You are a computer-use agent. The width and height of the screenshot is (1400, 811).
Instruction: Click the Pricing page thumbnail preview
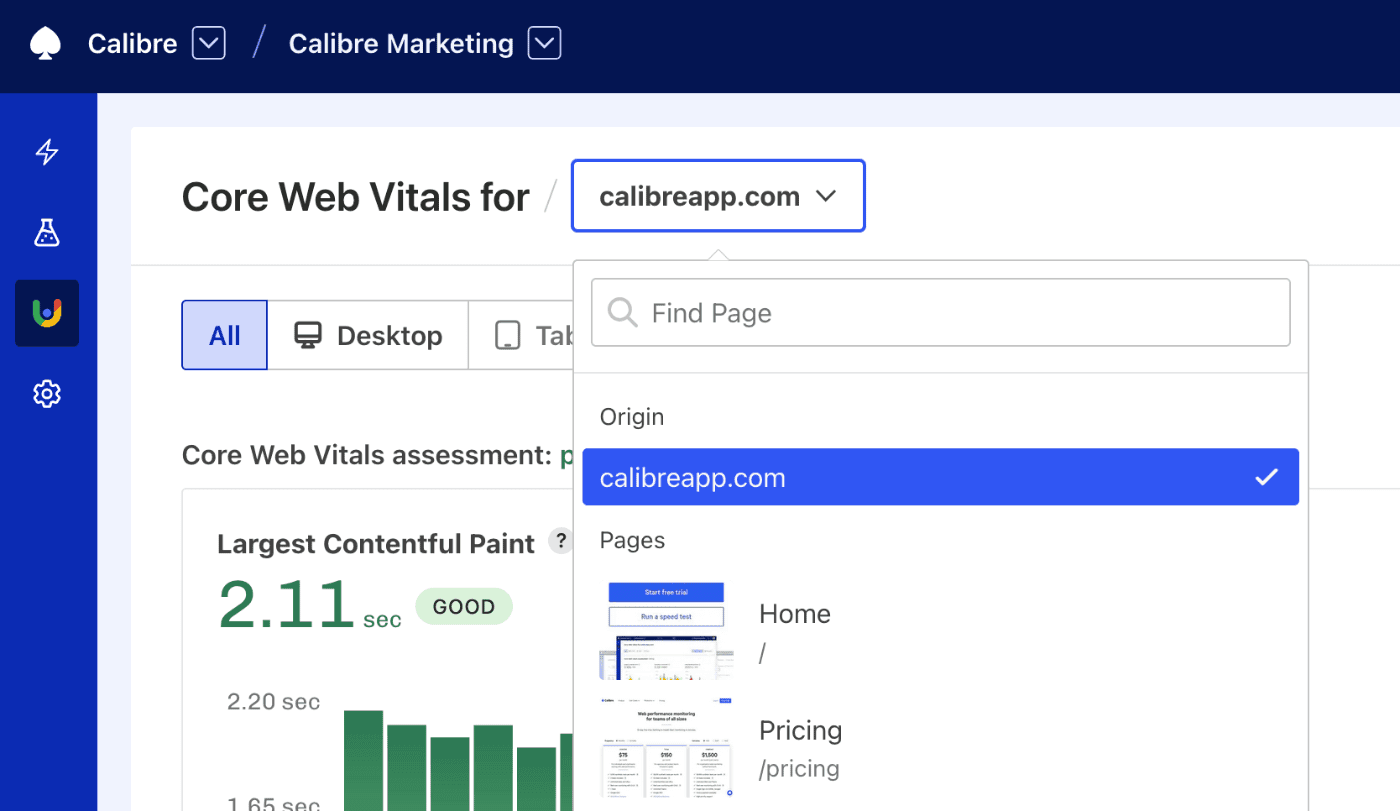tap(666, 747)
